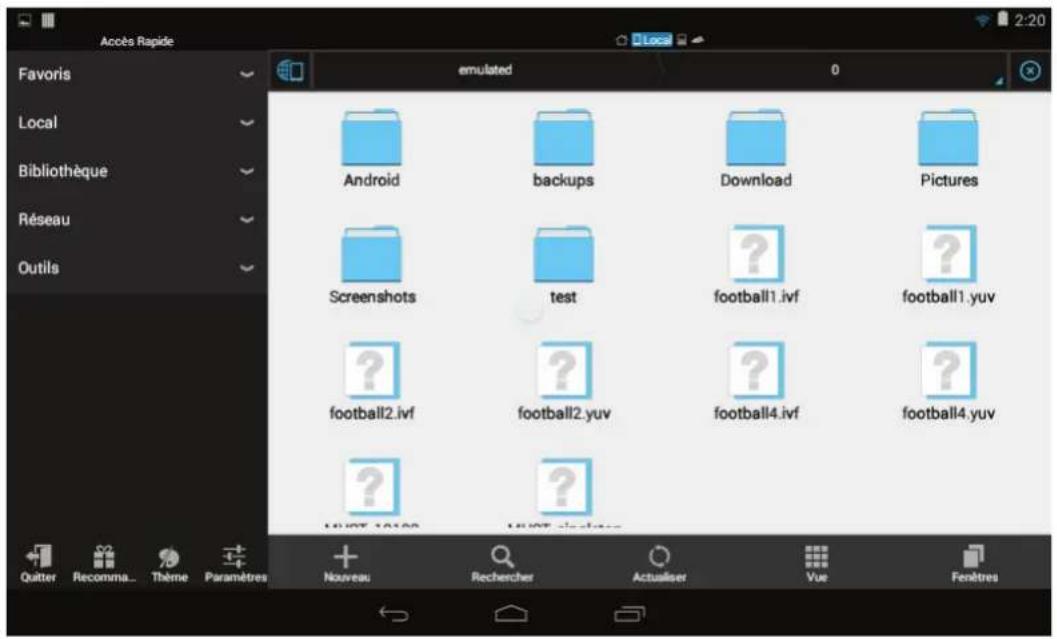This screenshot has width=1057, height=639.
Task: Tap the battery indicator in status bar
Action: (x=1003, y=20)
